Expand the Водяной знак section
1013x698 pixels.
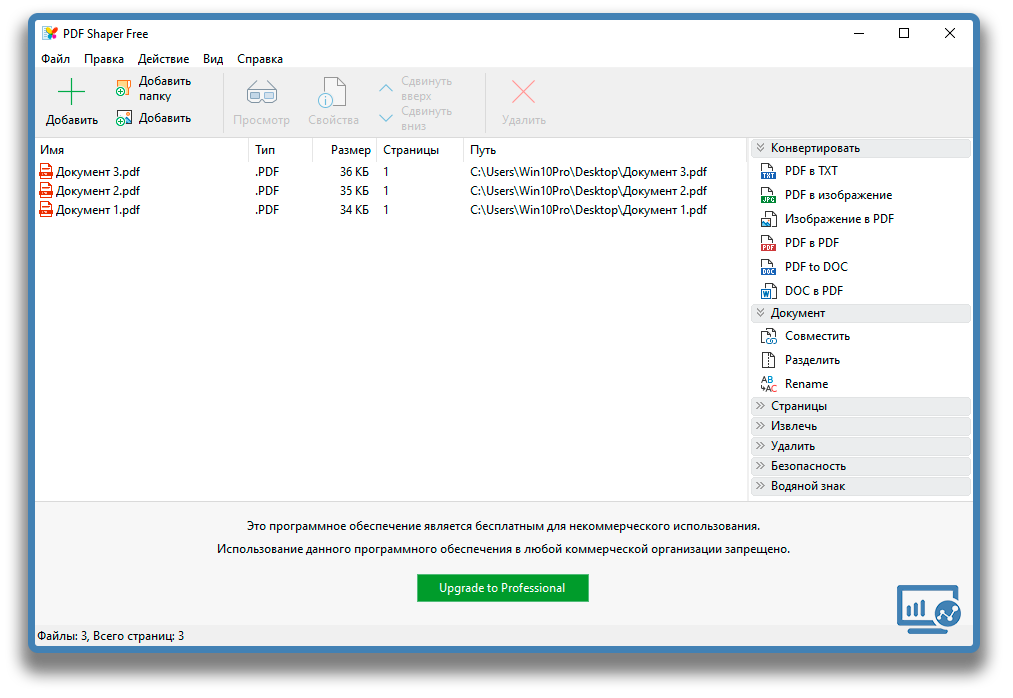pos(861,486)
